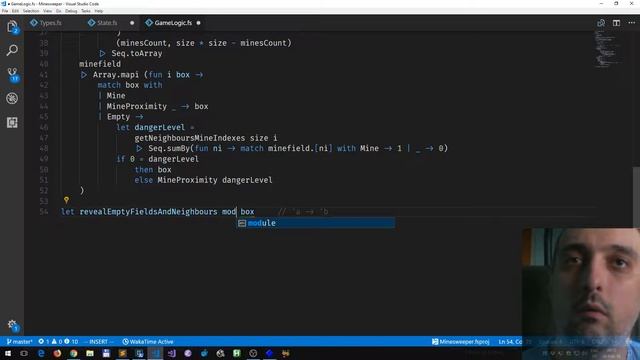Image resolution: width=640 pixels, height=360 pixels.
Task: Select the 'module' autocomplete suggestion
Action: (316, 223)
